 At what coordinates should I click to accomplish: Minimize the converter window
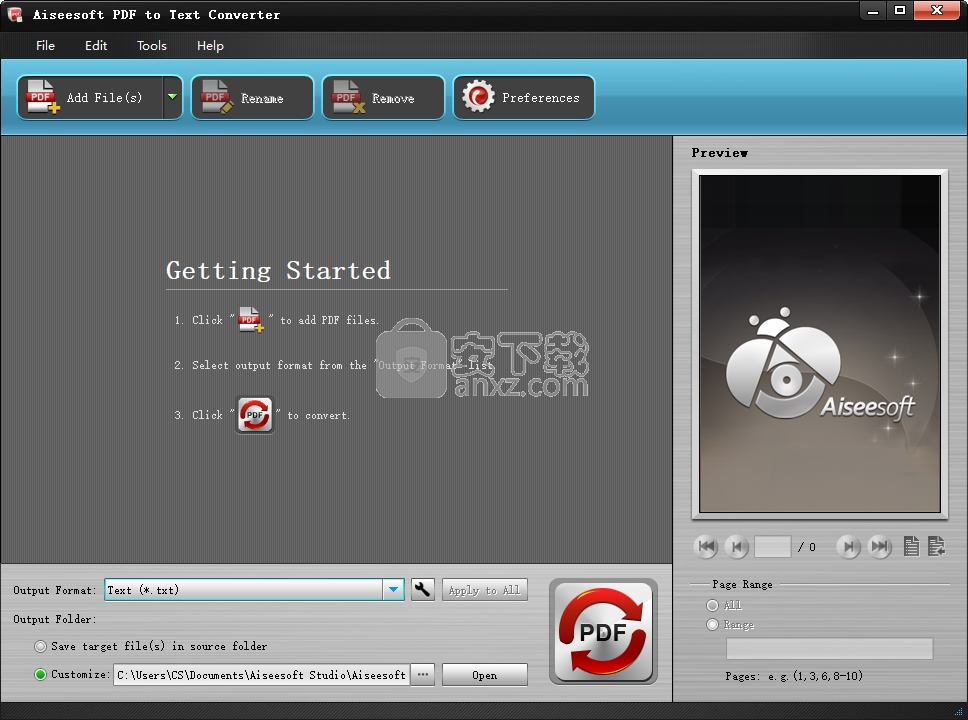click(x=873, y=10)
